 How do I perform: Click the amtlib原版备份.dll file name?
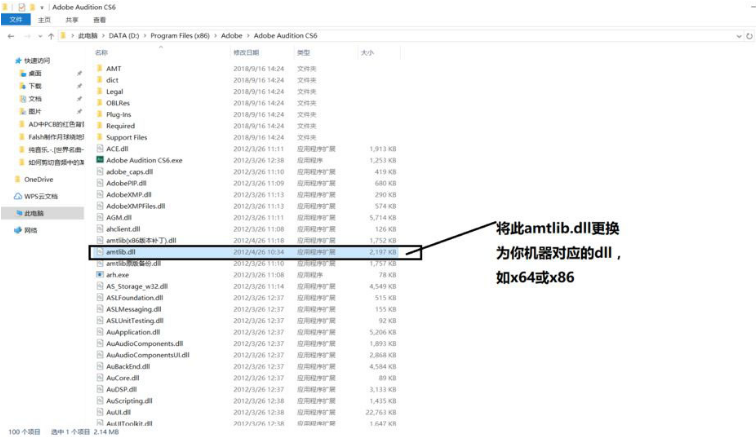(134, 263)
